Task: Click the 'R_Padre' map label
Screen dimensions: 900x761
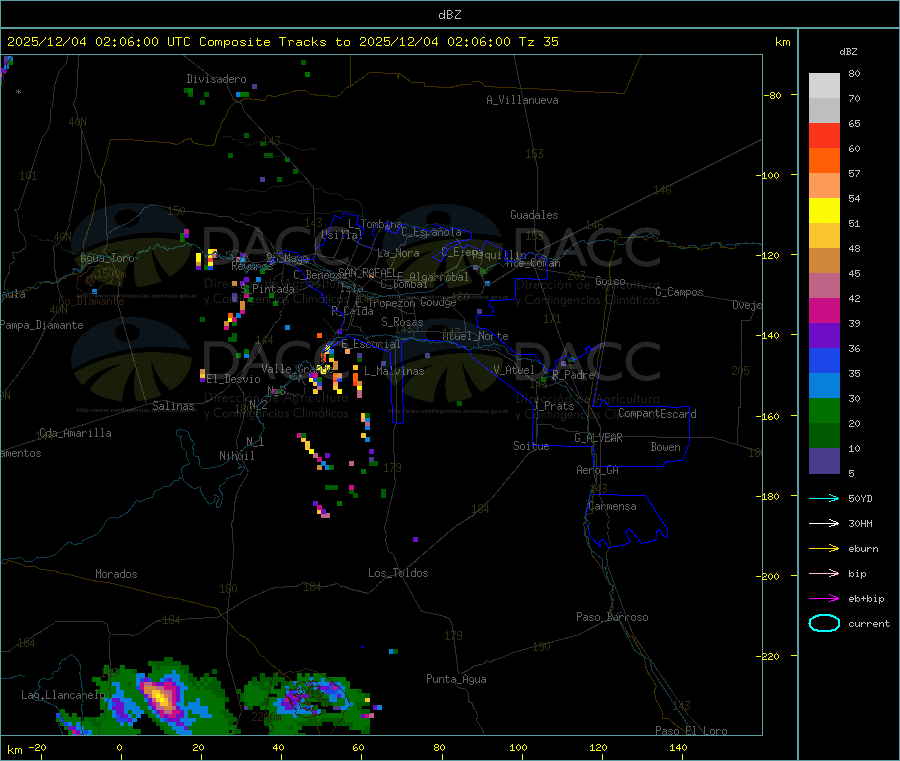Action: tap(573, 375)
